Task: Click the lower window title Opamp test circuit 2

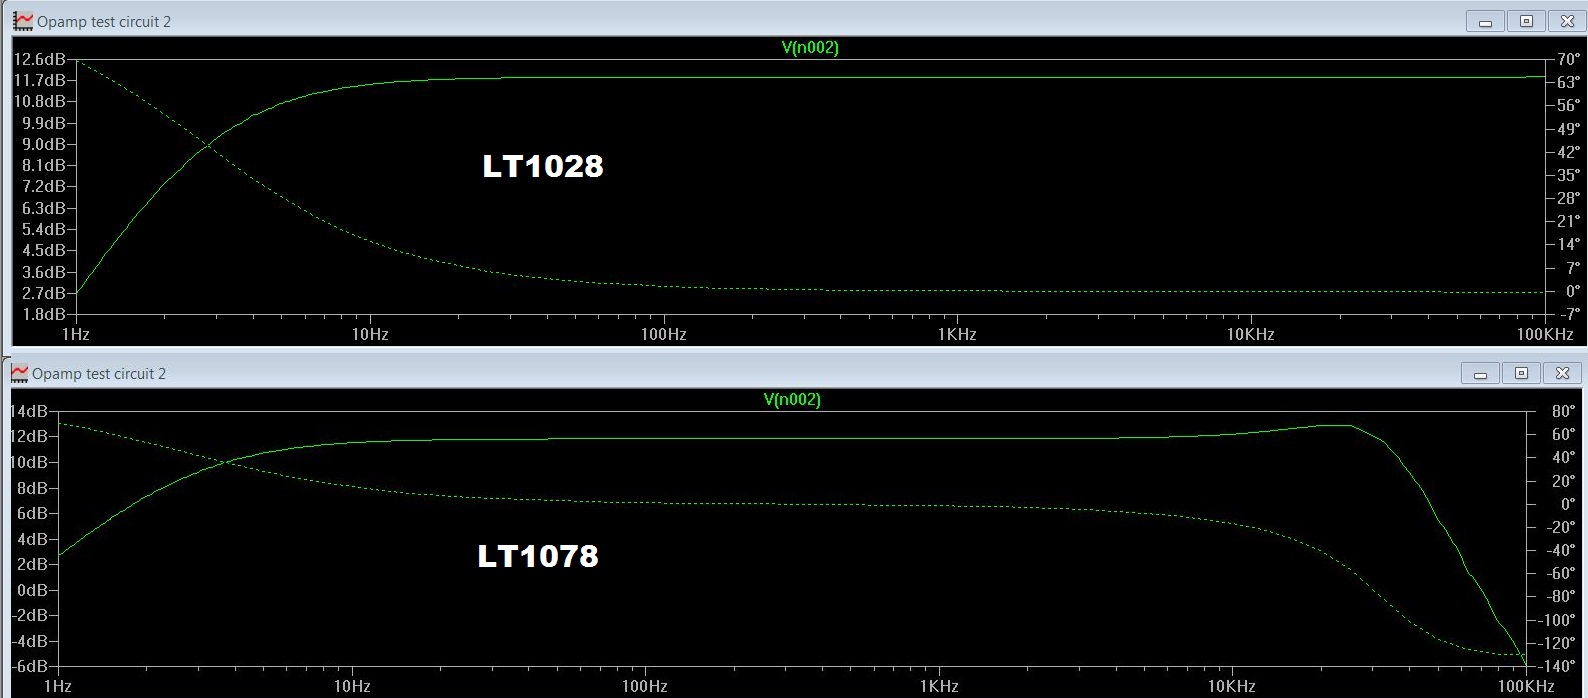Action: coord(99,374)
